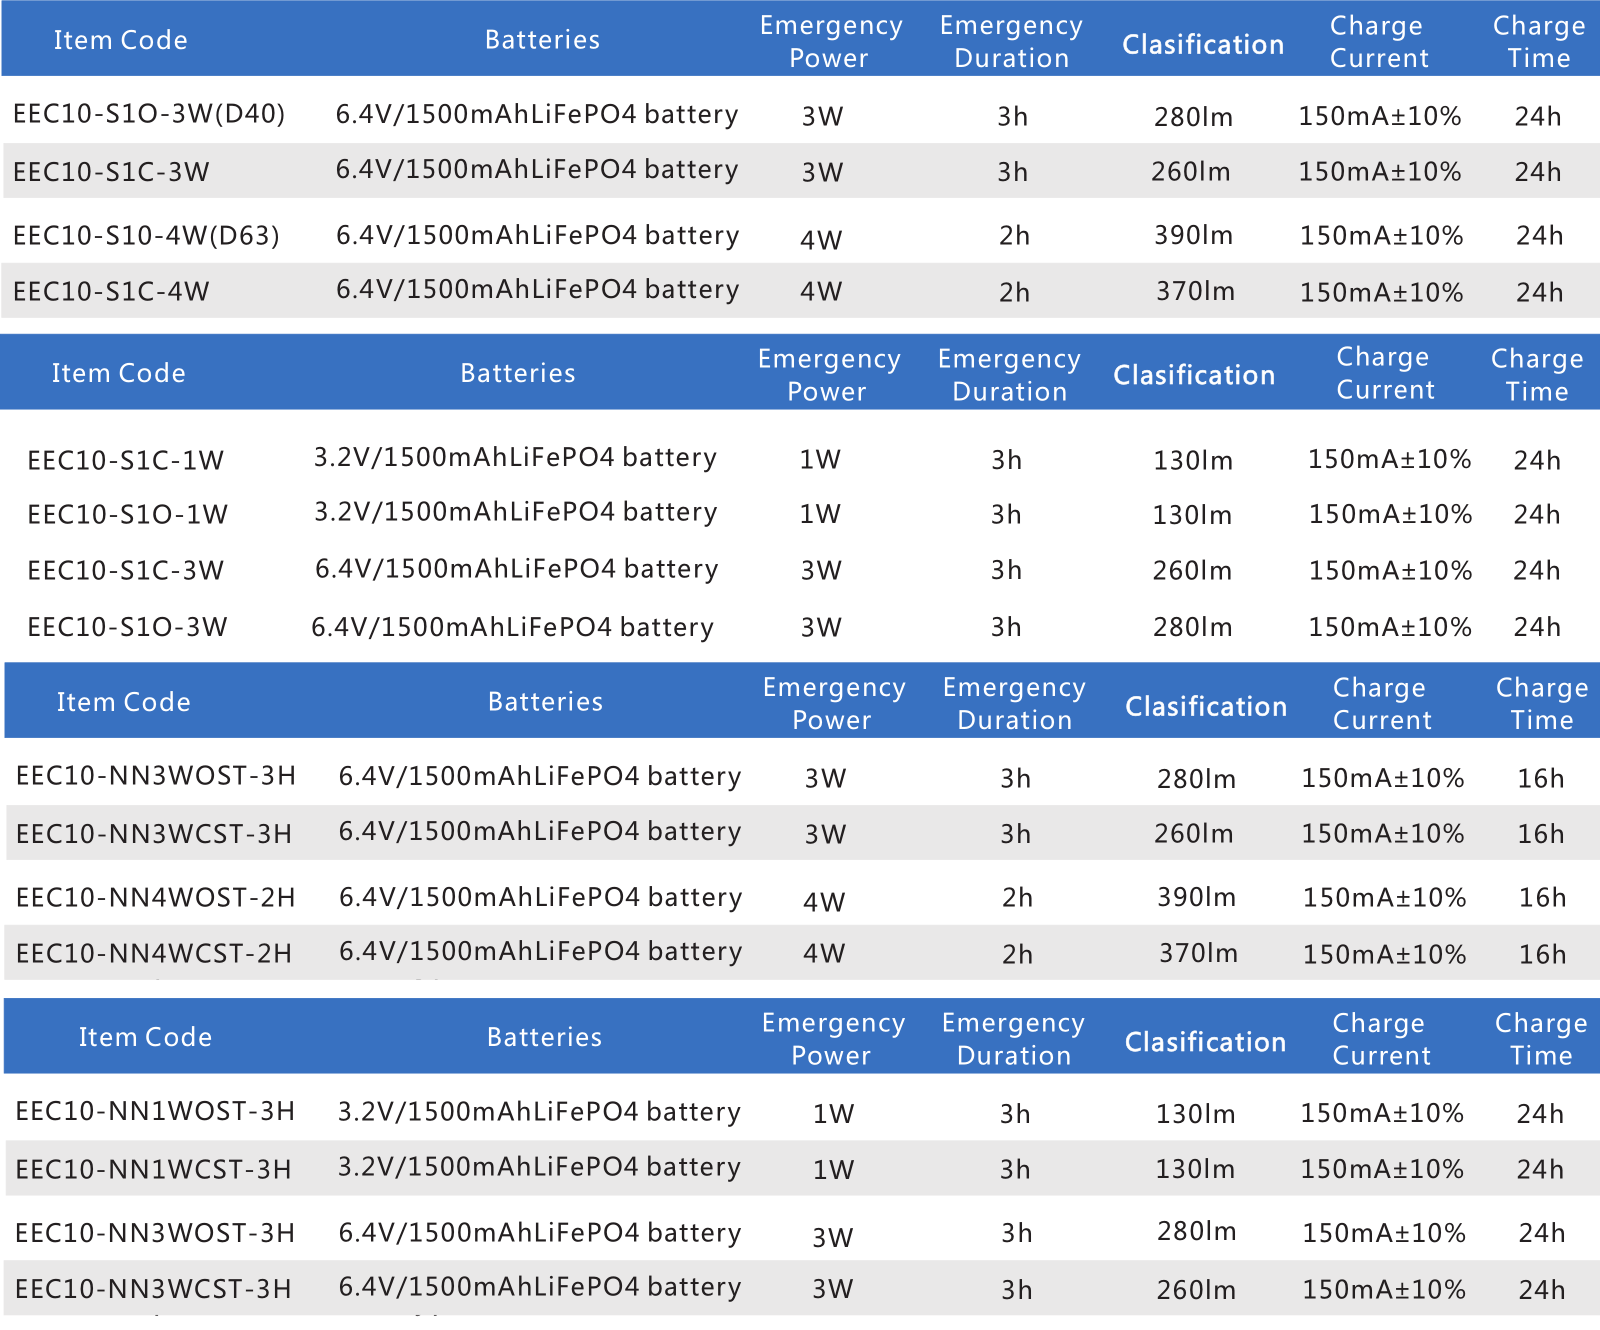The height and width of the screenshot is (1330, 1600).
Task: Click 24h charge time in EEC10-S1O-3W(D40) row
Action: click(1537, 117)
